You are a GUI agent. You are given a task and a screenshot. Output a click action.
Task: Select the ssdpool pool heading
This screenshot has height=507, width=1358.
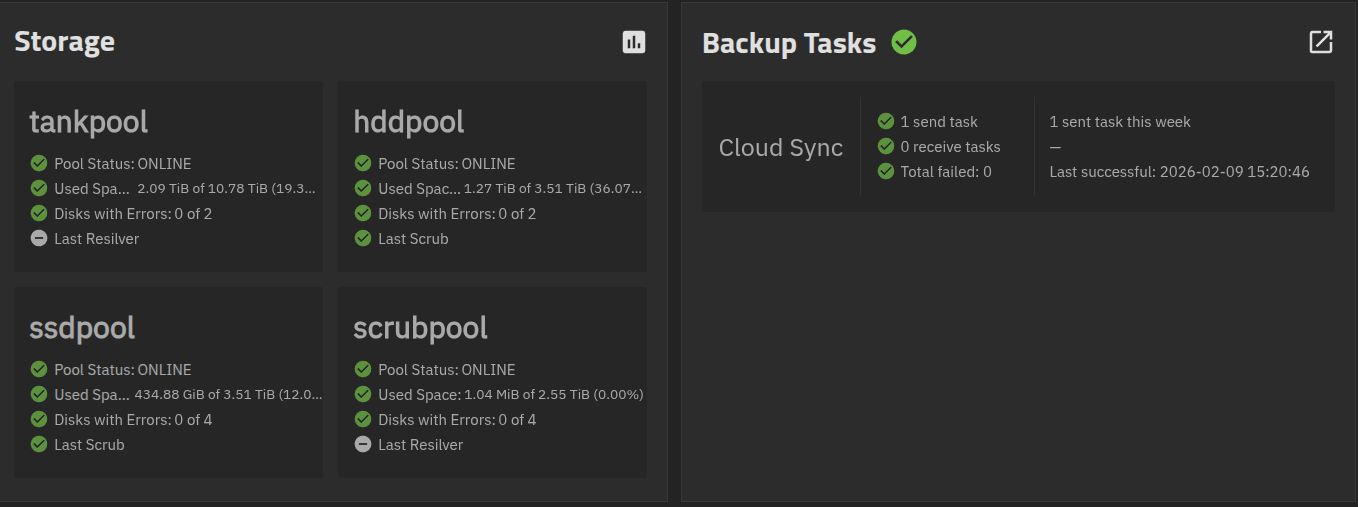82,328
